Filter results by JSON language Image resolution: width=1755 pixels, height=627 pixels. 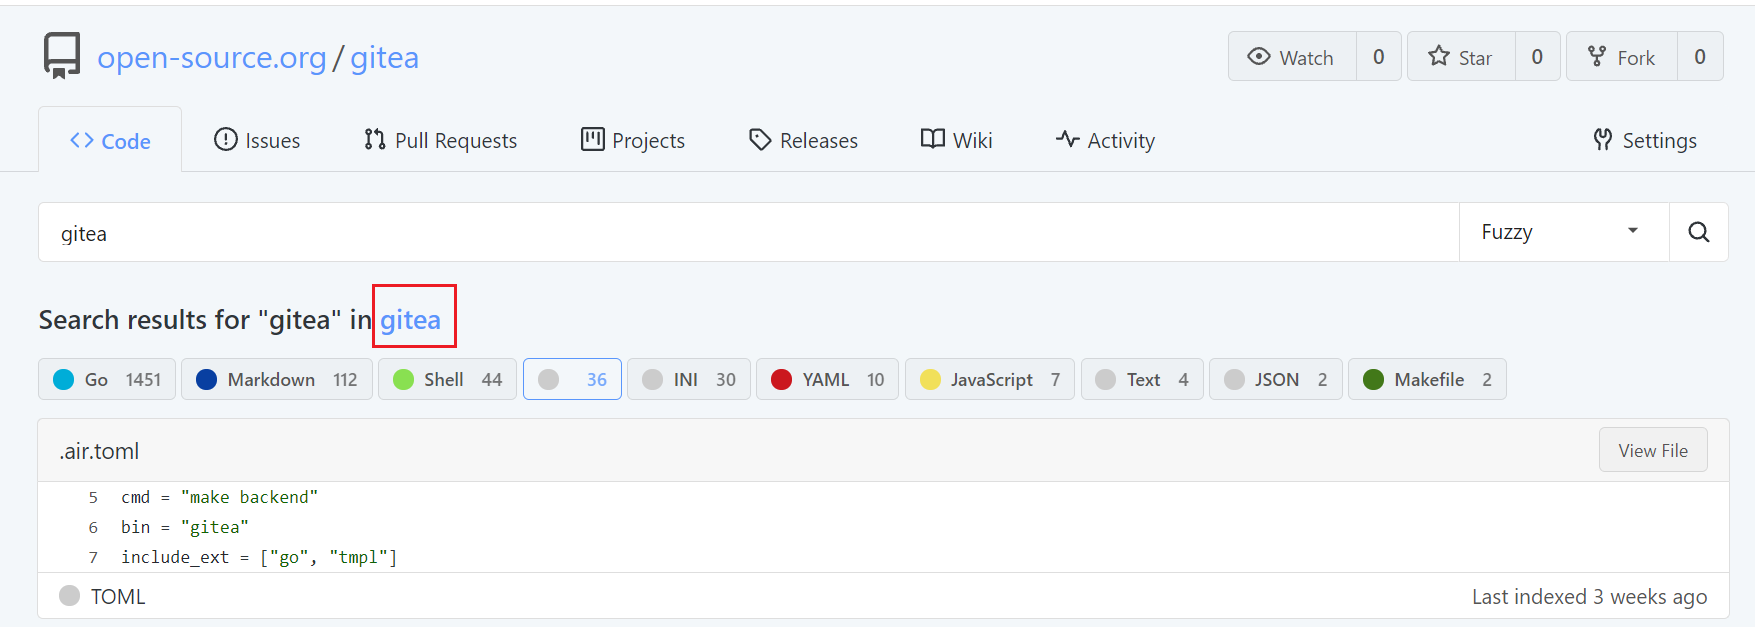(x=1276, y=379)
